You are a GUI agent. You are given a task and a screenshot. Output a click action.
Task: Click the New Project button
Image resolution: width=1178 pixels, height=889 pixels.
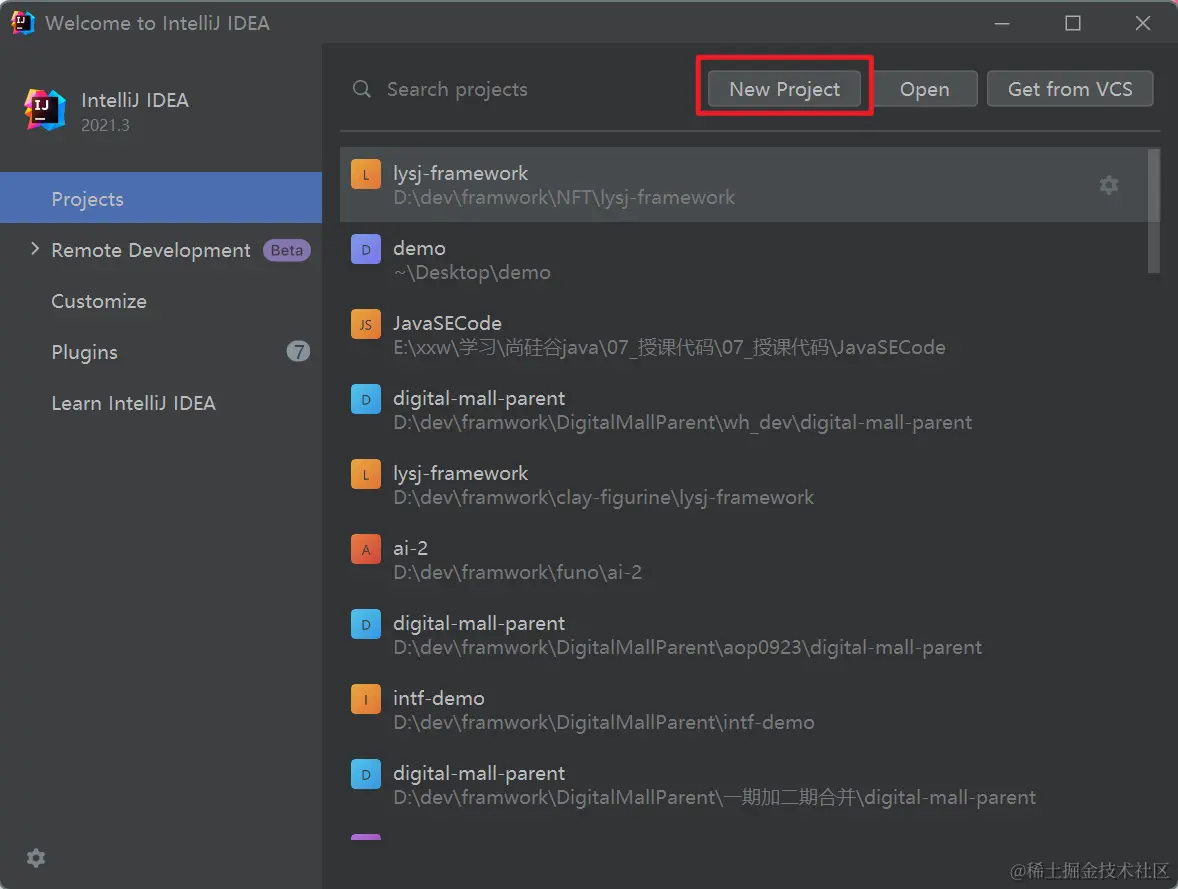click(784, 89)
